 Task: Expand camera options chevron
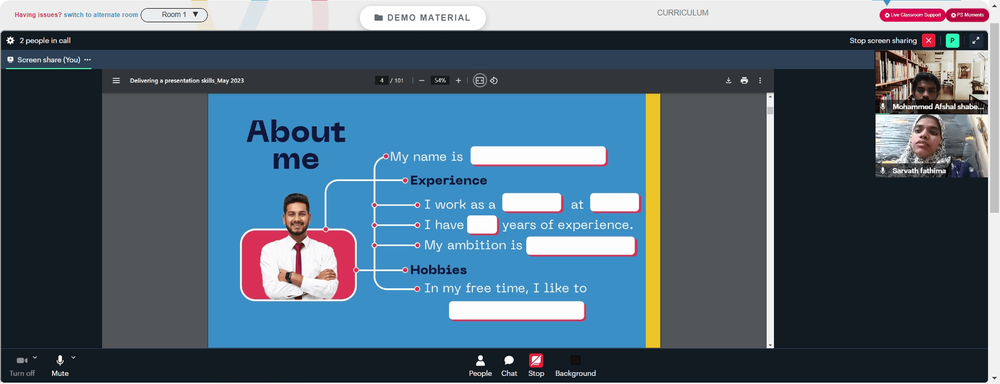[35, 357]
